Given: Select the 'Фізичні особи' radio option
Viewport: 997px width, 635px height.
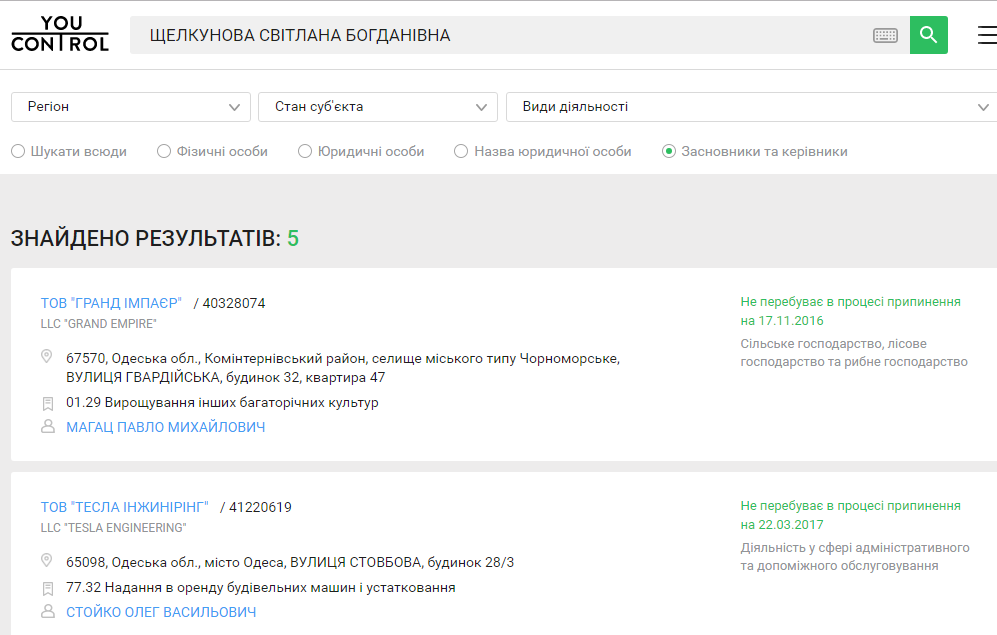Looking at the screenshot, I should 164,151.
